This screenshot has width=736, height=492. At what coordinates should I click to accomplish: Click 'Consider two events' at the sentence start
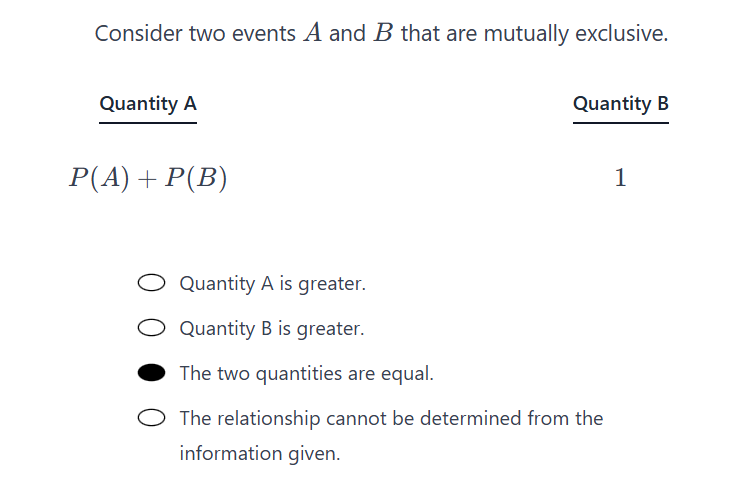(195, 33)
